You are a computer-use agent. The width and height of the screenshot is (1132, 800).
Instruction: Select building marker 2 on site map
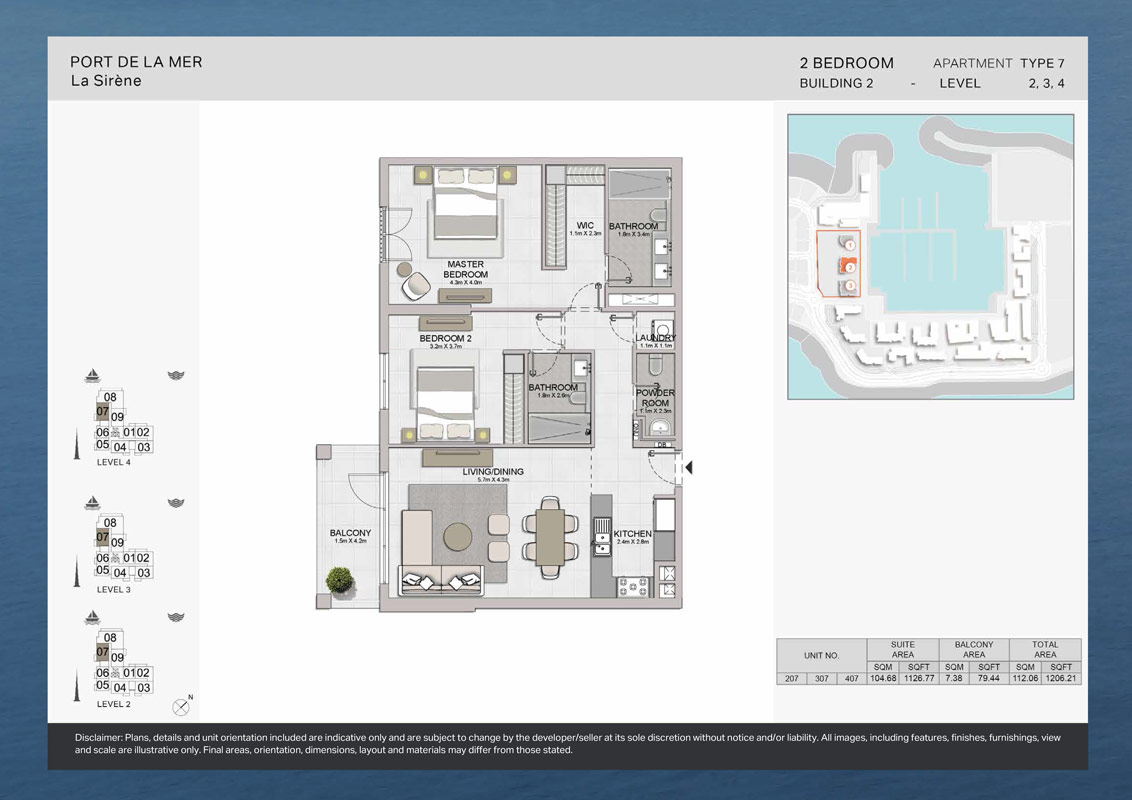pos(849,267)
